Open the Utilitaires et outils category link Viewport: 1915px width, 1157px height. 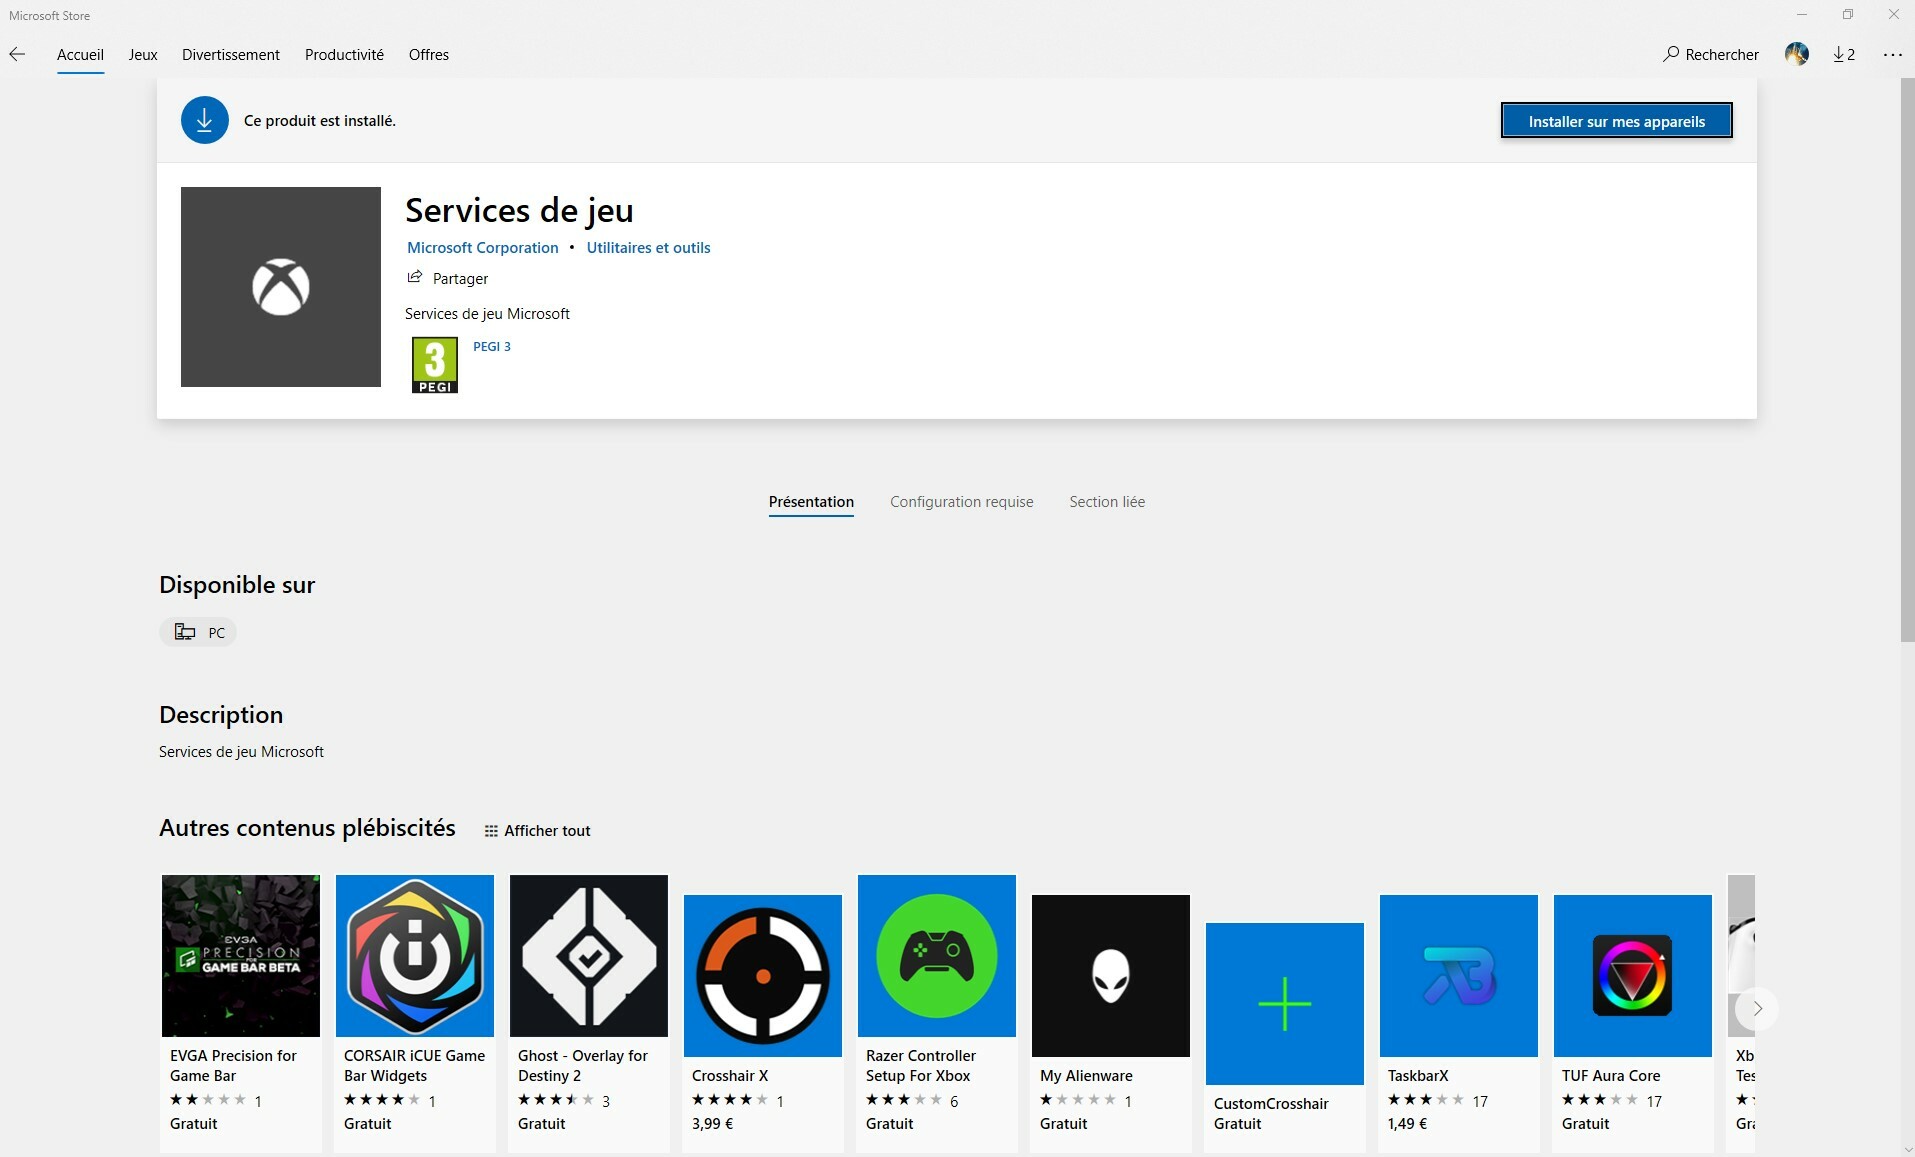pos(648,248)
